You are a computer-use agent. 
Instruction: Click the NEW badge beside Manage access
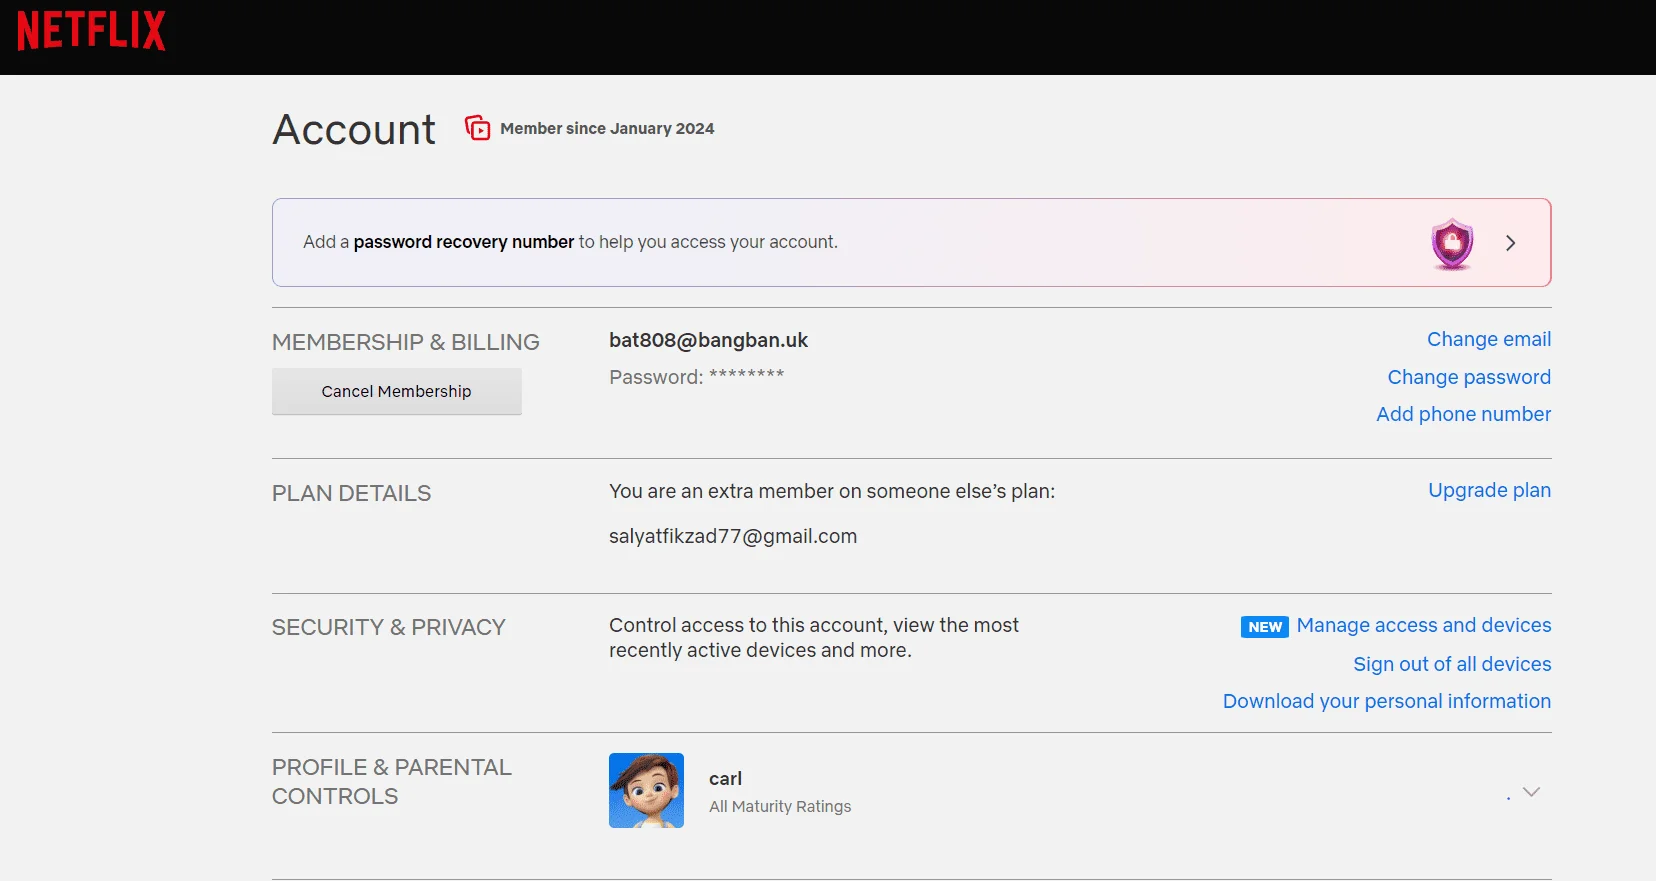(1264, 627)
